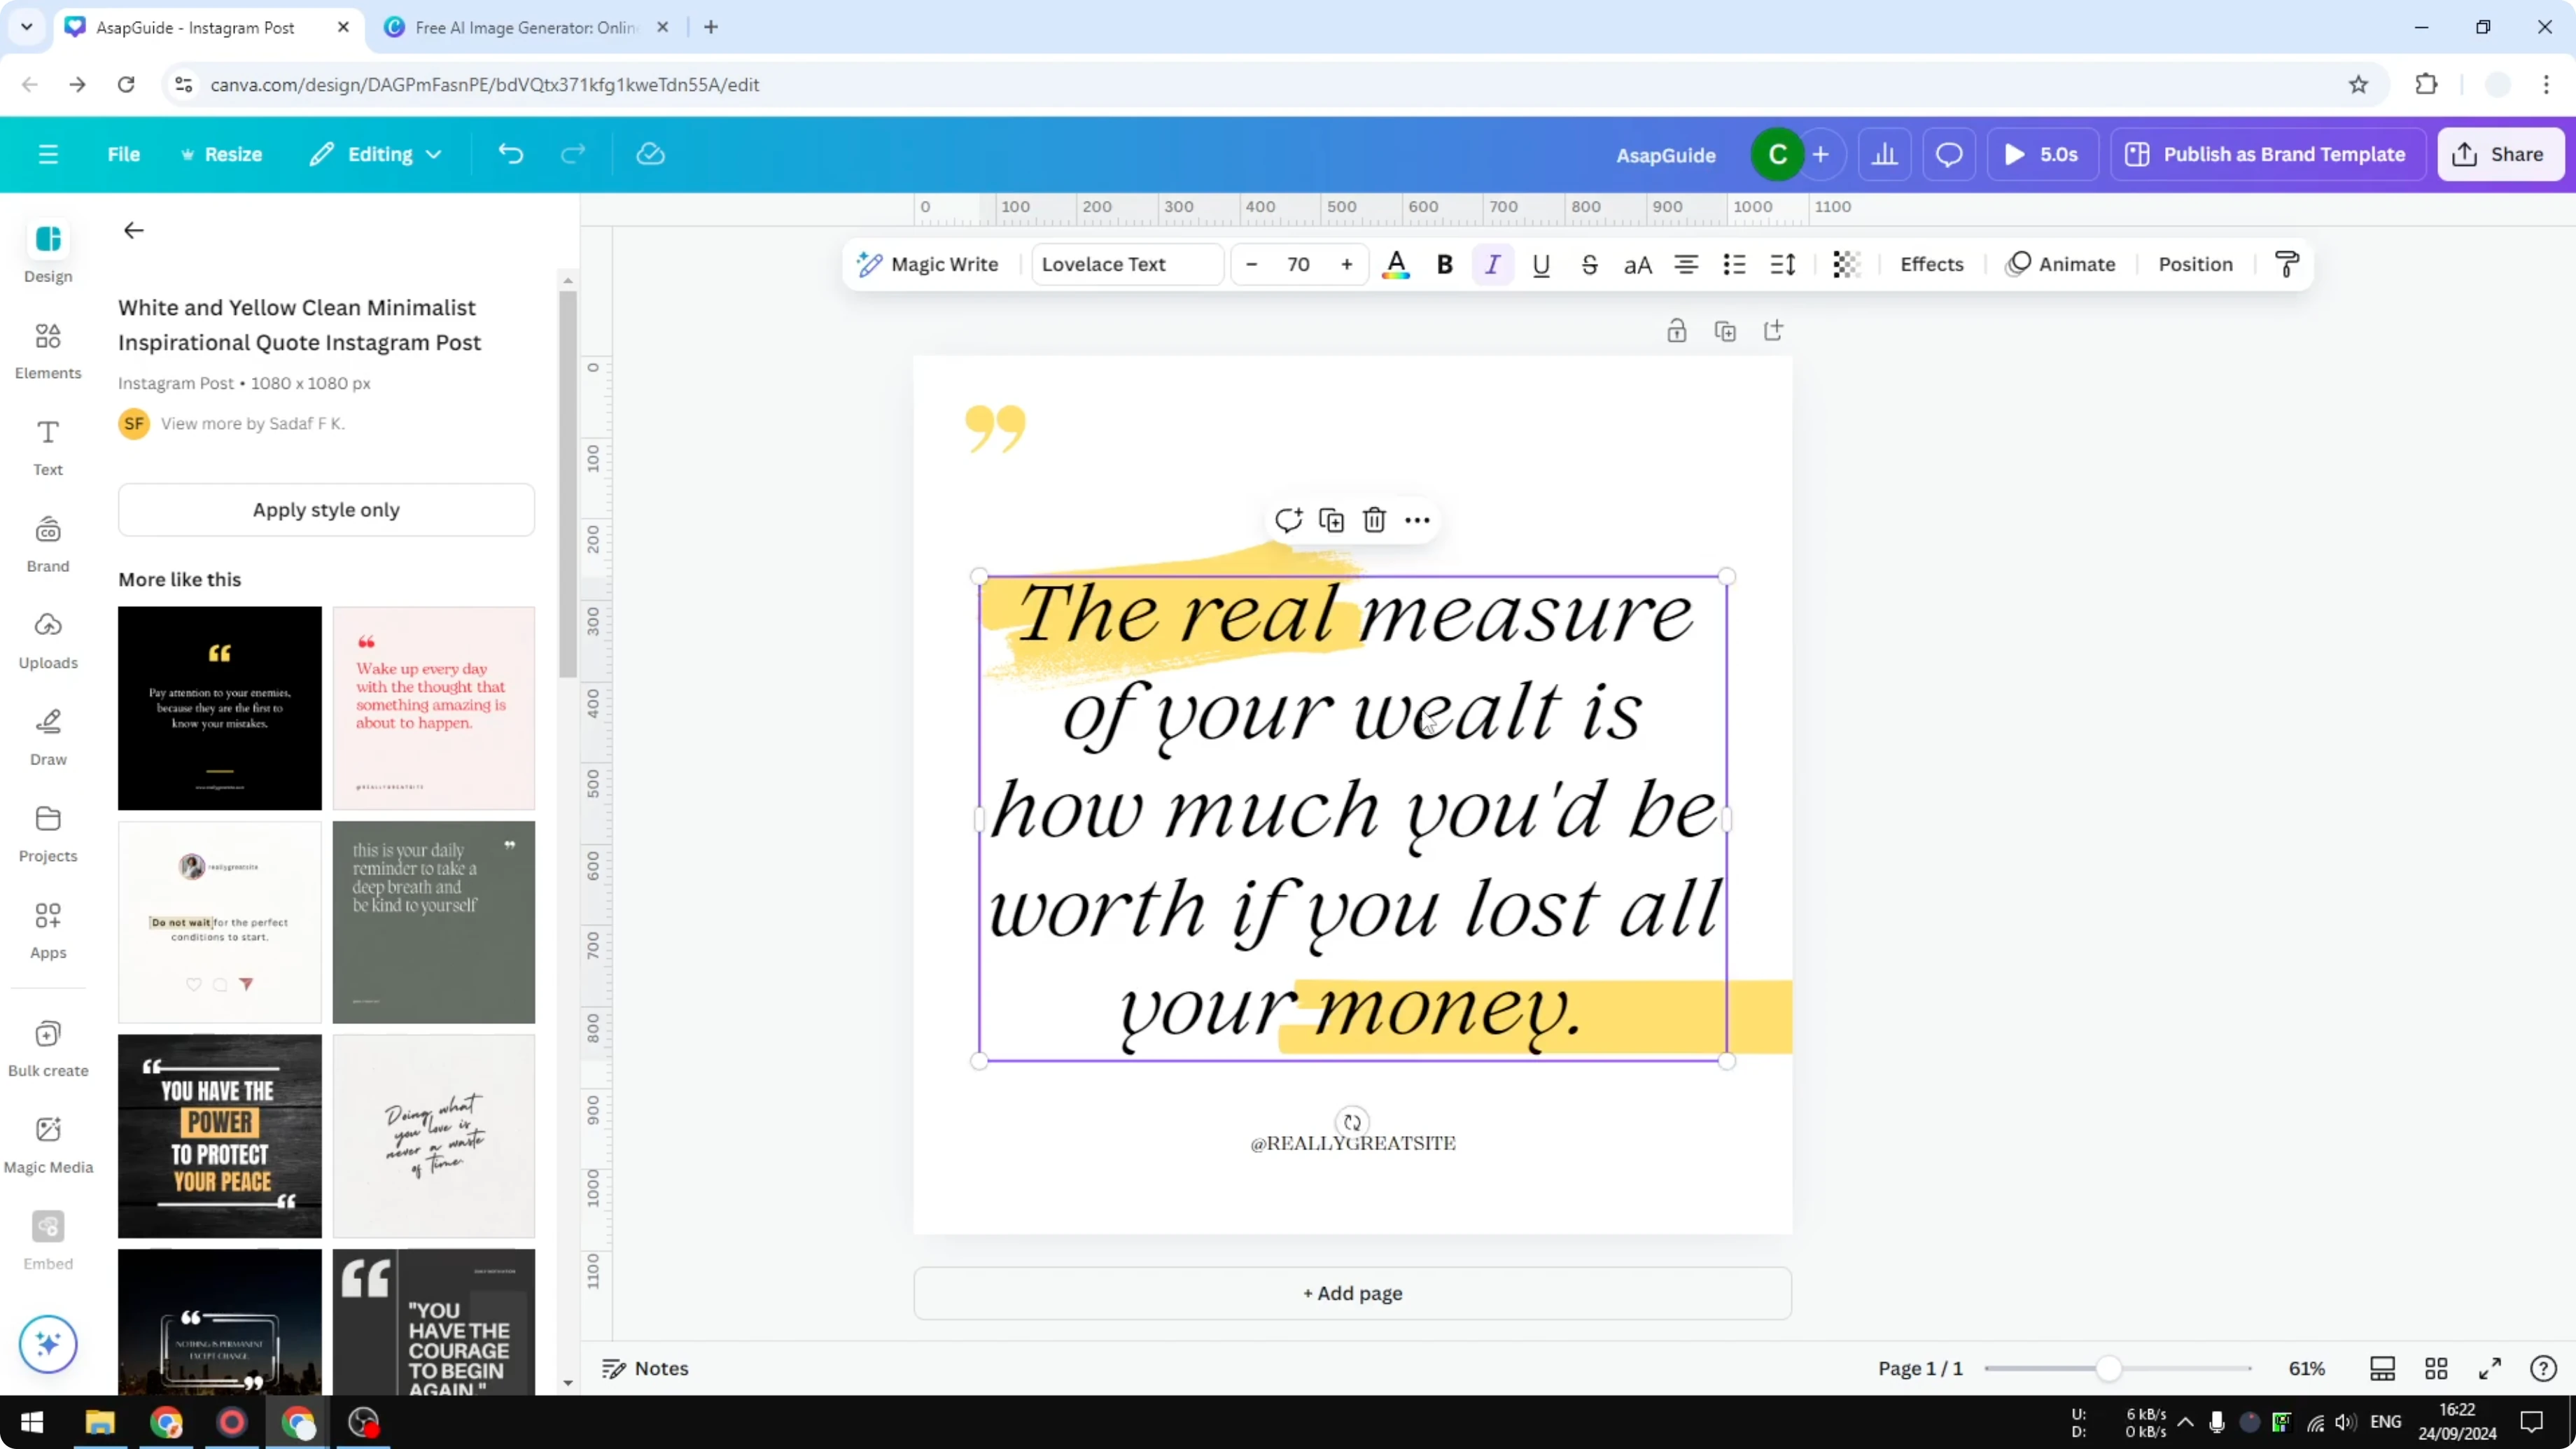
Task: Lock the page with the lock icon
Action: coord(1677,331)
